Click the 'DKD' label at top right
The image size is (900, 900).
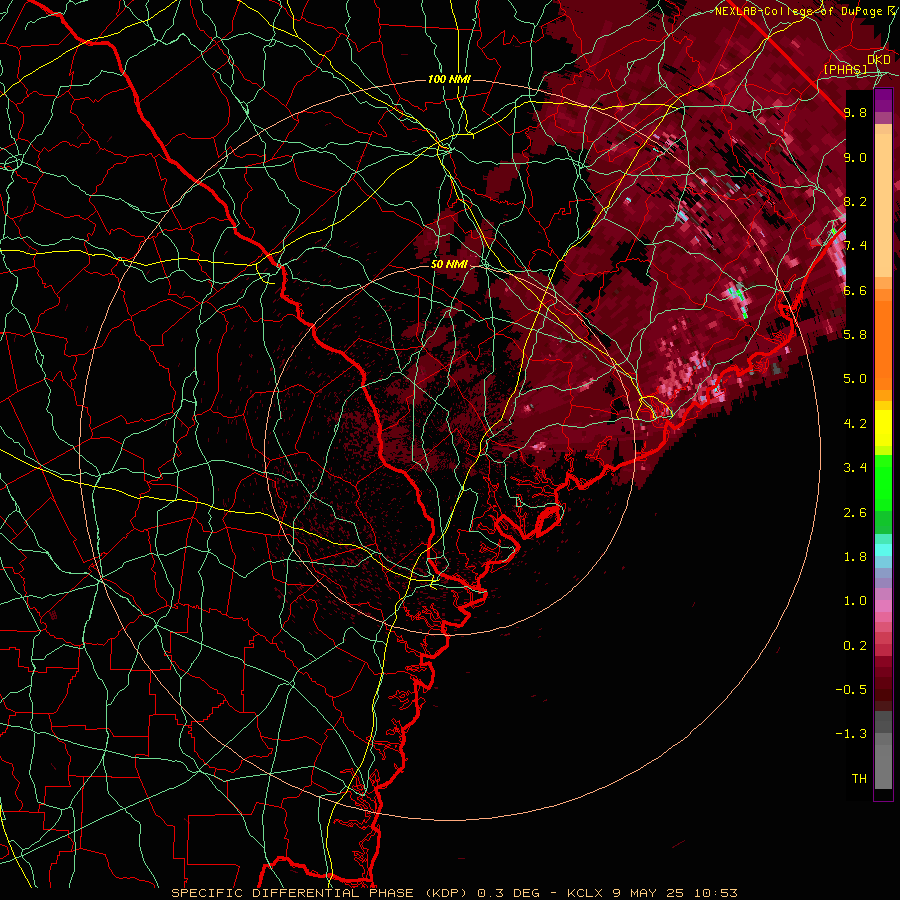click(879, 60)
